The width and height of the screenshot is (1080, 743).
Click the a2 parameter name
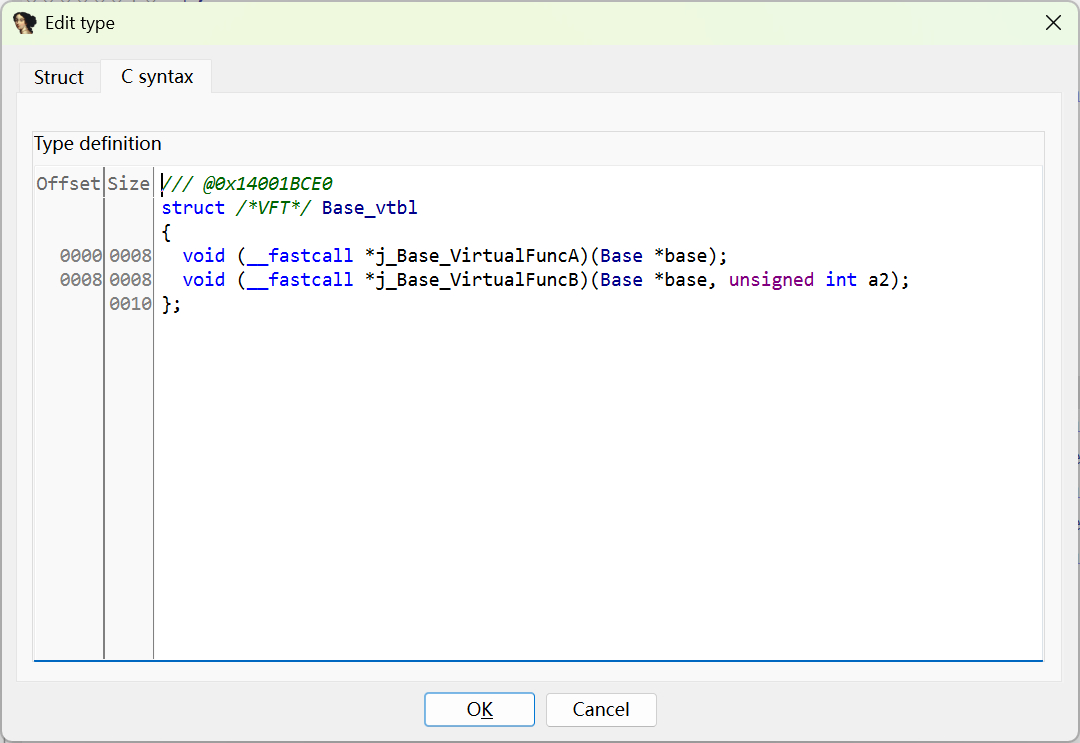pos(878,280)
